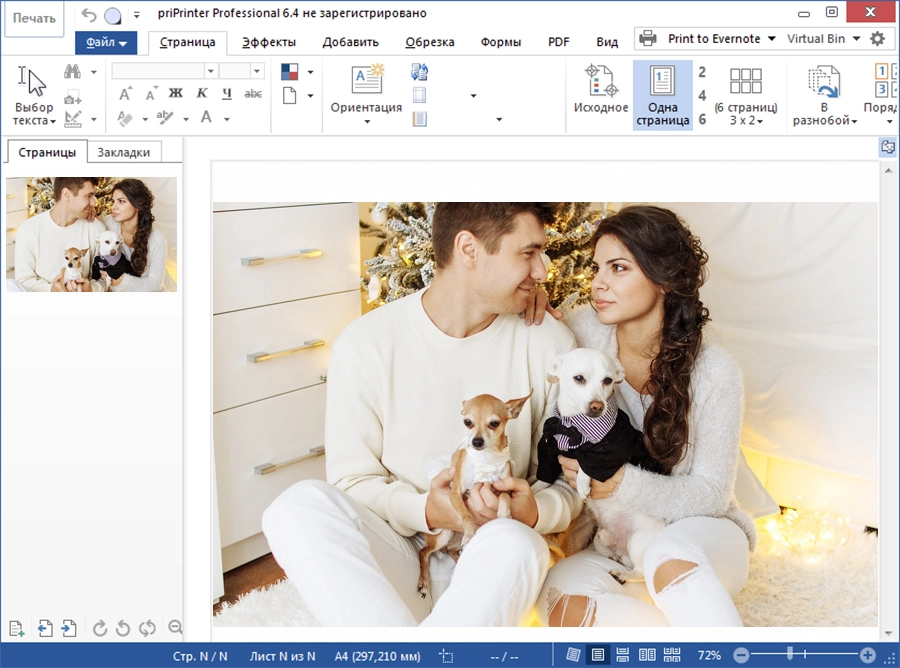This screenshot has width=900, height=668.
Task: Expand the font size dropdown arrow
Action: pos(257,71)
